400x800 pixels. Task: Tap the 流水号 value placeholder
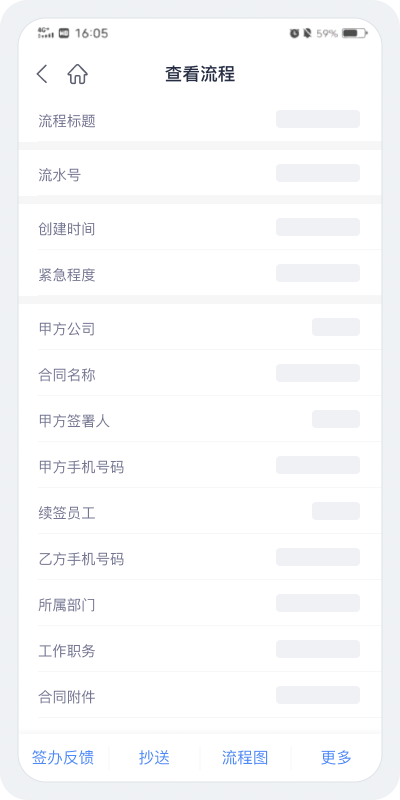pyautogui.click(x=318, y=173)
